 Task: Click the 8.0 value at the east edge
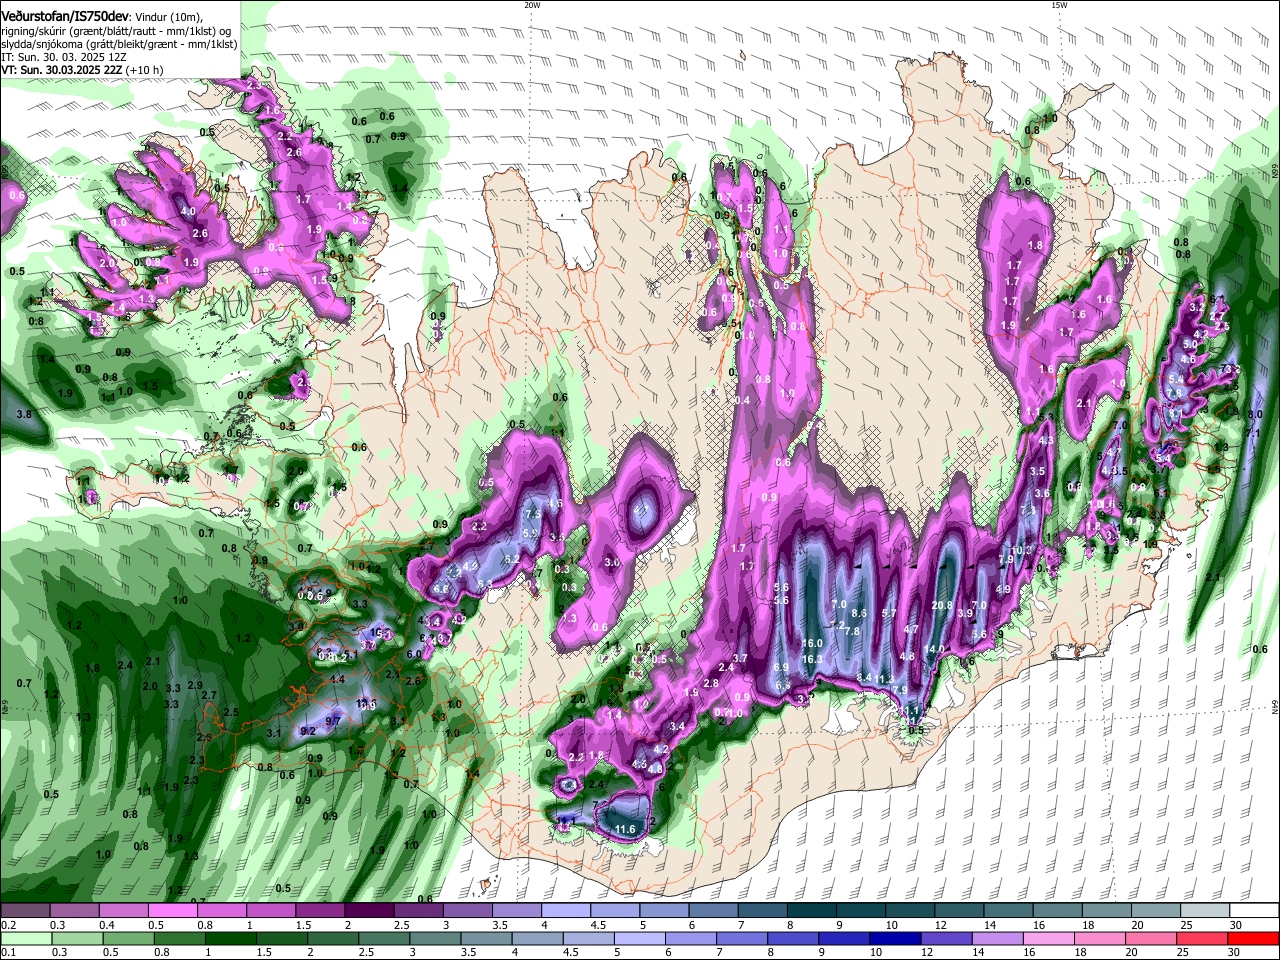coord(1256,414)
